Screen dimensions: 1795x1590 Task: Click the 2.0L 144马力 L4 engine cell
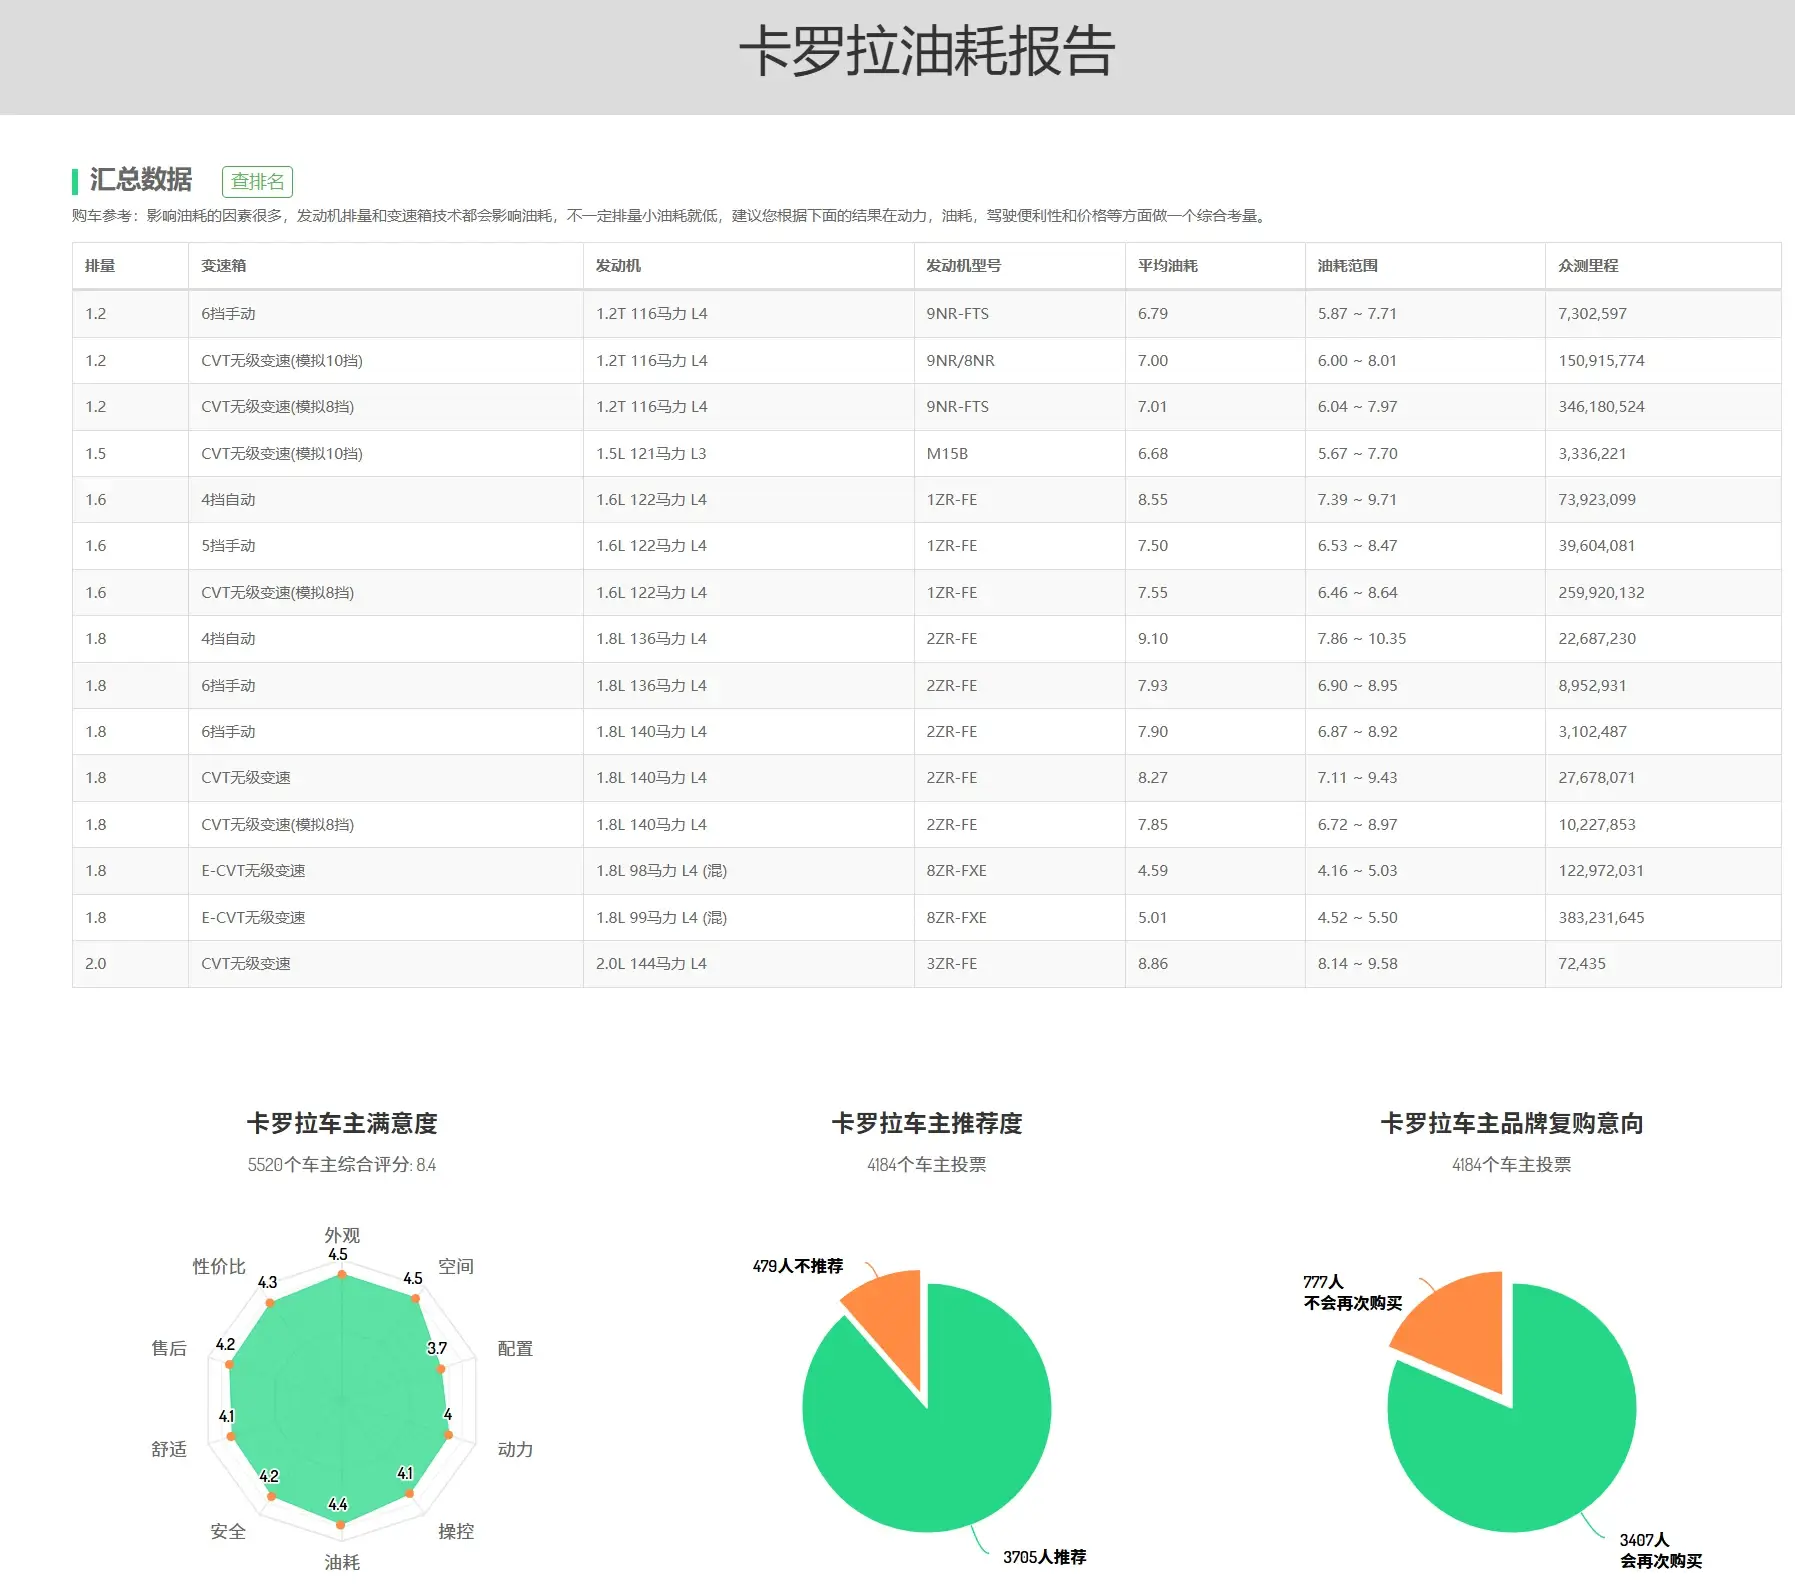(651, 964)
